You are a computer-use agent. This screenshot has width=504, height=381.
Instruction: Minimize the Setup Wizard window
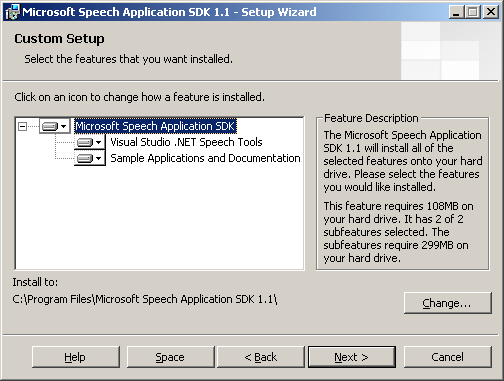[x=456, y=12]
